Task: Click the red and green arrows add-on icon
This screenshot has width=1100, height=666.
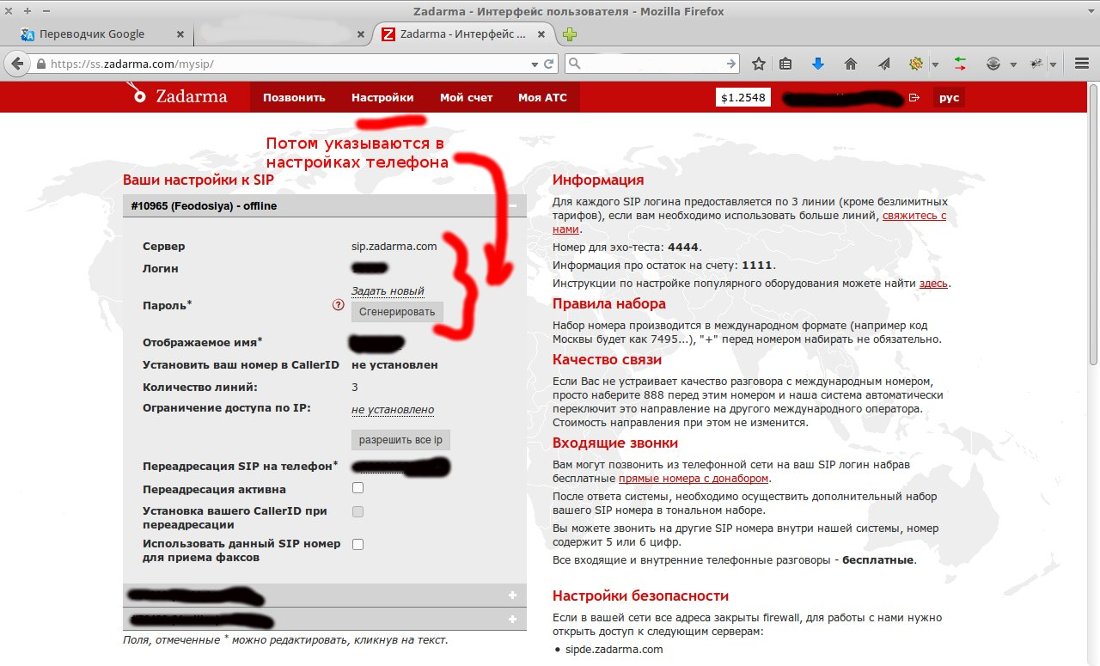Action: click(x=960, y=64)
